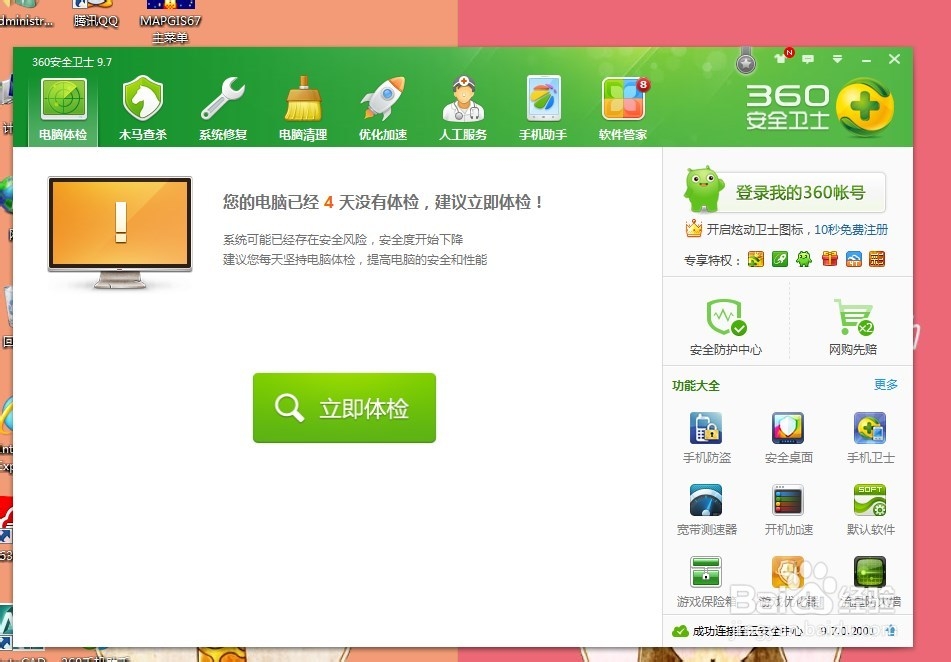The height and width of the screenshot is (662, 951).
Task: Click the 360安全卫士 9.7 window title
Action: pyautogui.click(x=72, y=62)
